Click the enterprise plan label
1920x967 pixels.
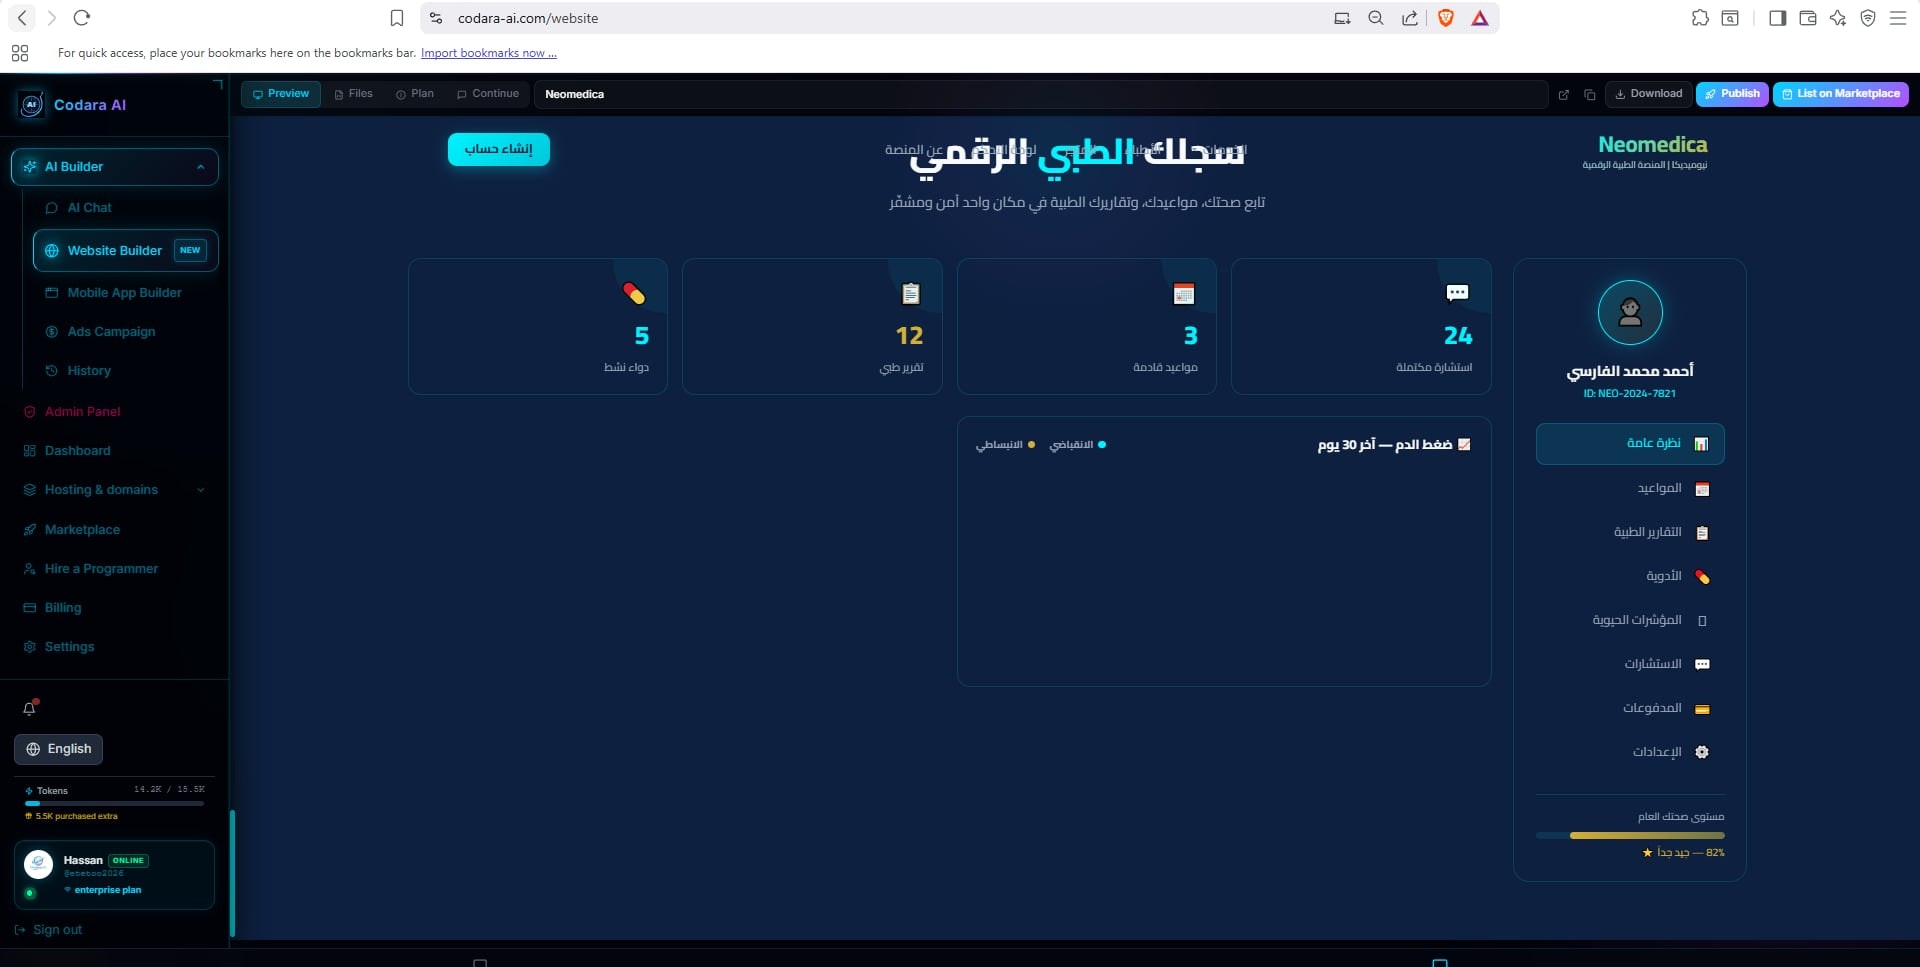(107, 890)
